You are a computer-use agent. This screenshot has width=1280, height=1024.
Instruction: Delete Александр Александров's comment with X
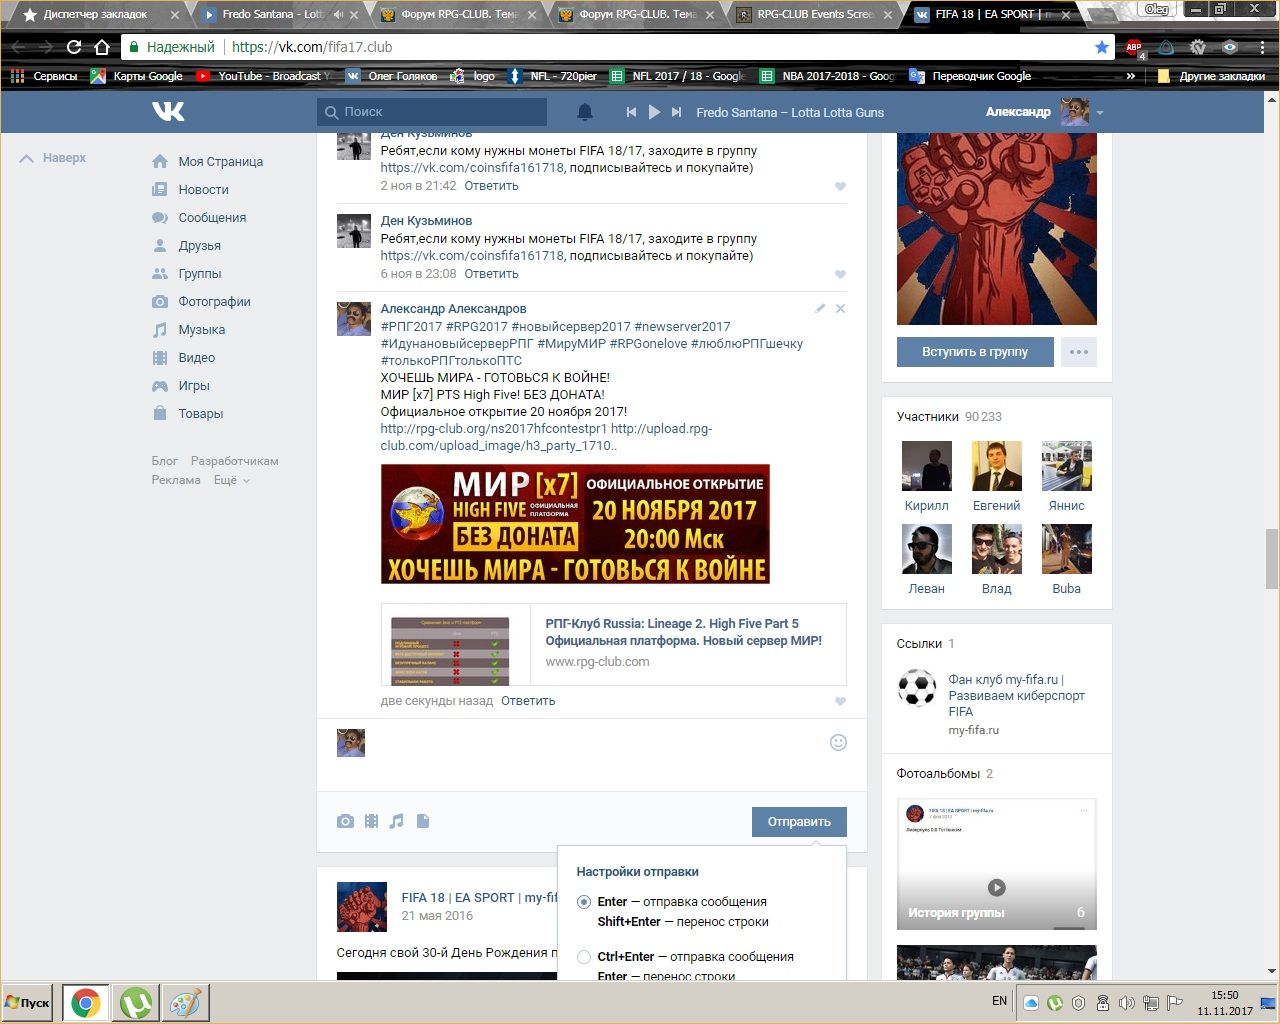(x=840, y=308)
